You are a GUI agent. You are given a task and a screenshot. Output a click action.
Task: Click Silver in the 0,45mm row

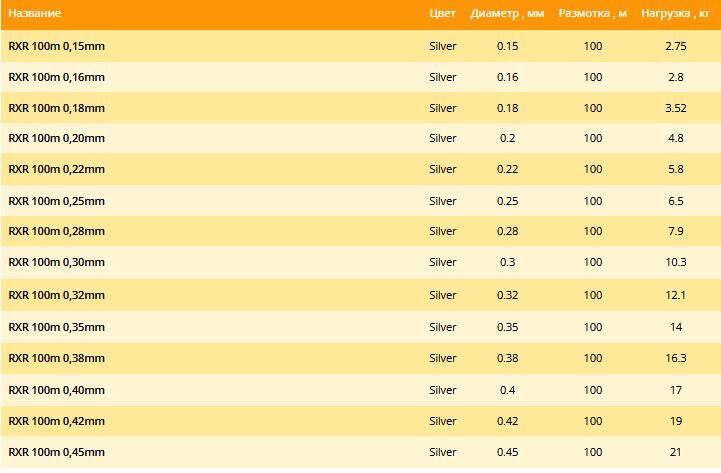point(442,452)
